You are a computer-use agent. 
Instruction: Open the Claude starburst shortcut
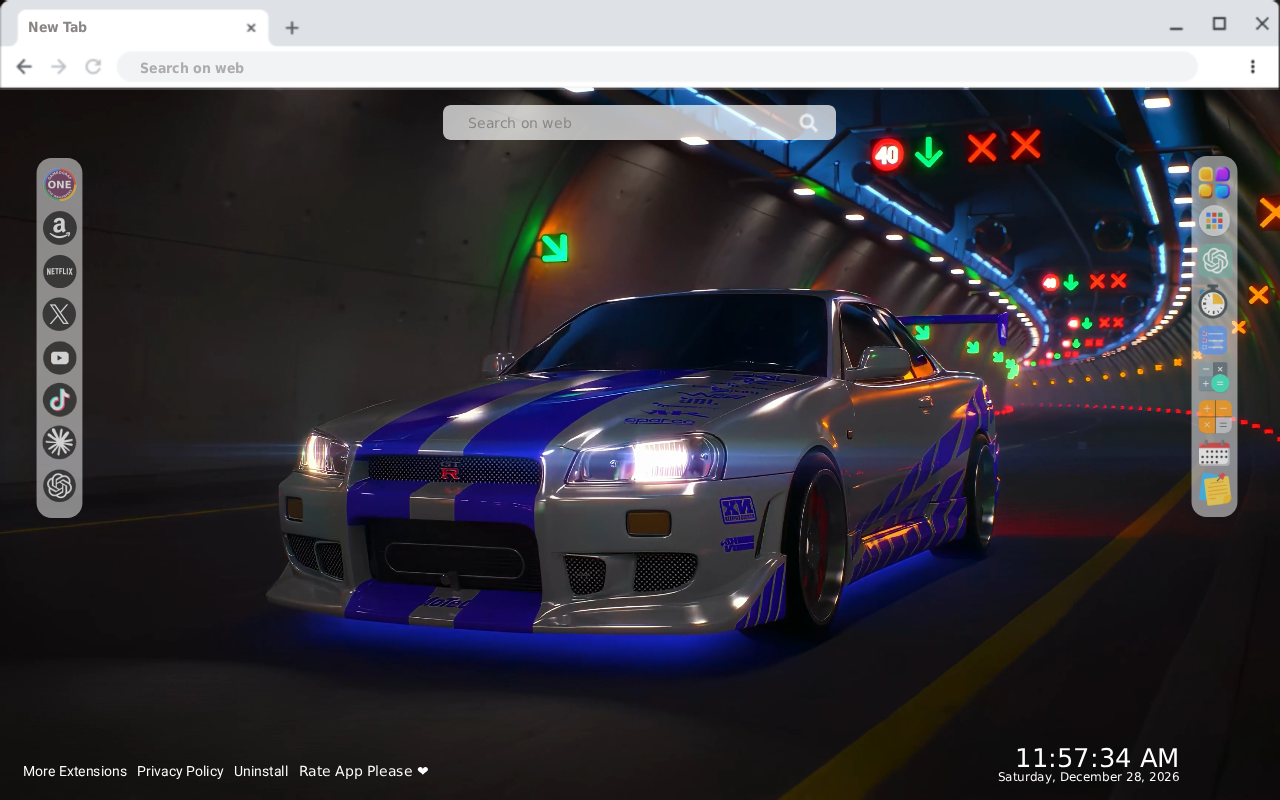pos(60,443)
